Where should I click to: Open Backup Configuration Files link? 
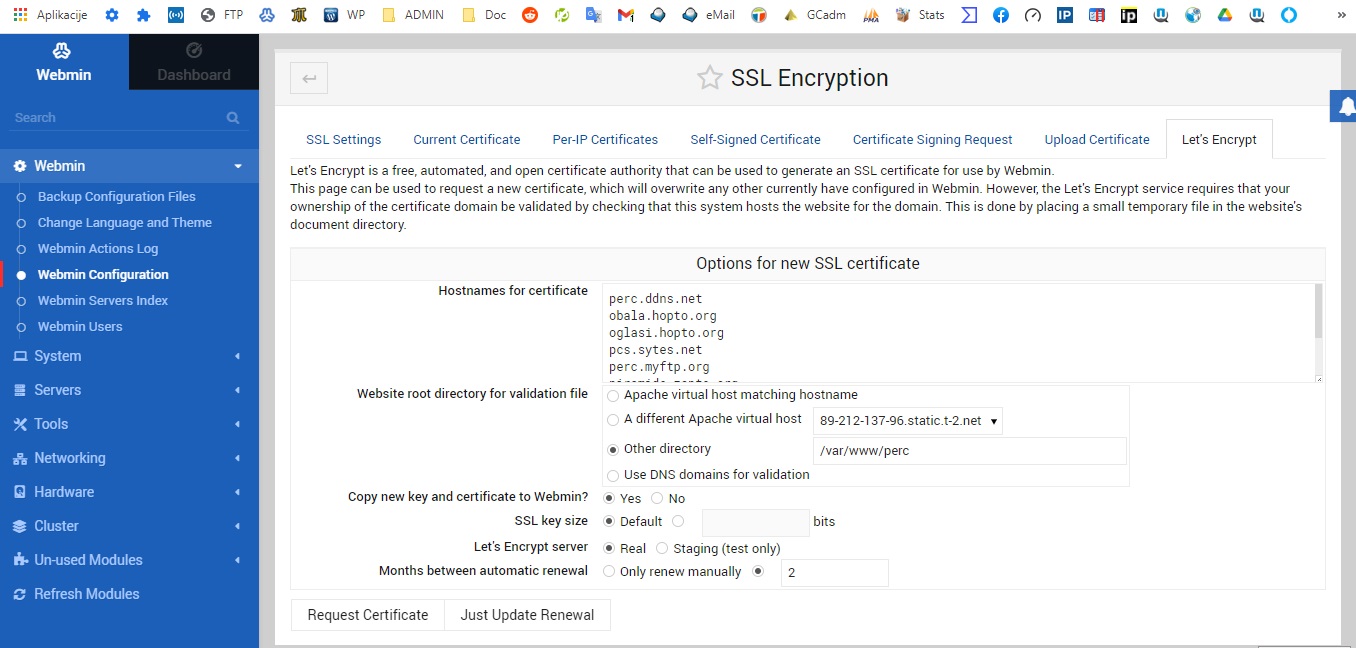click(117, 197)
